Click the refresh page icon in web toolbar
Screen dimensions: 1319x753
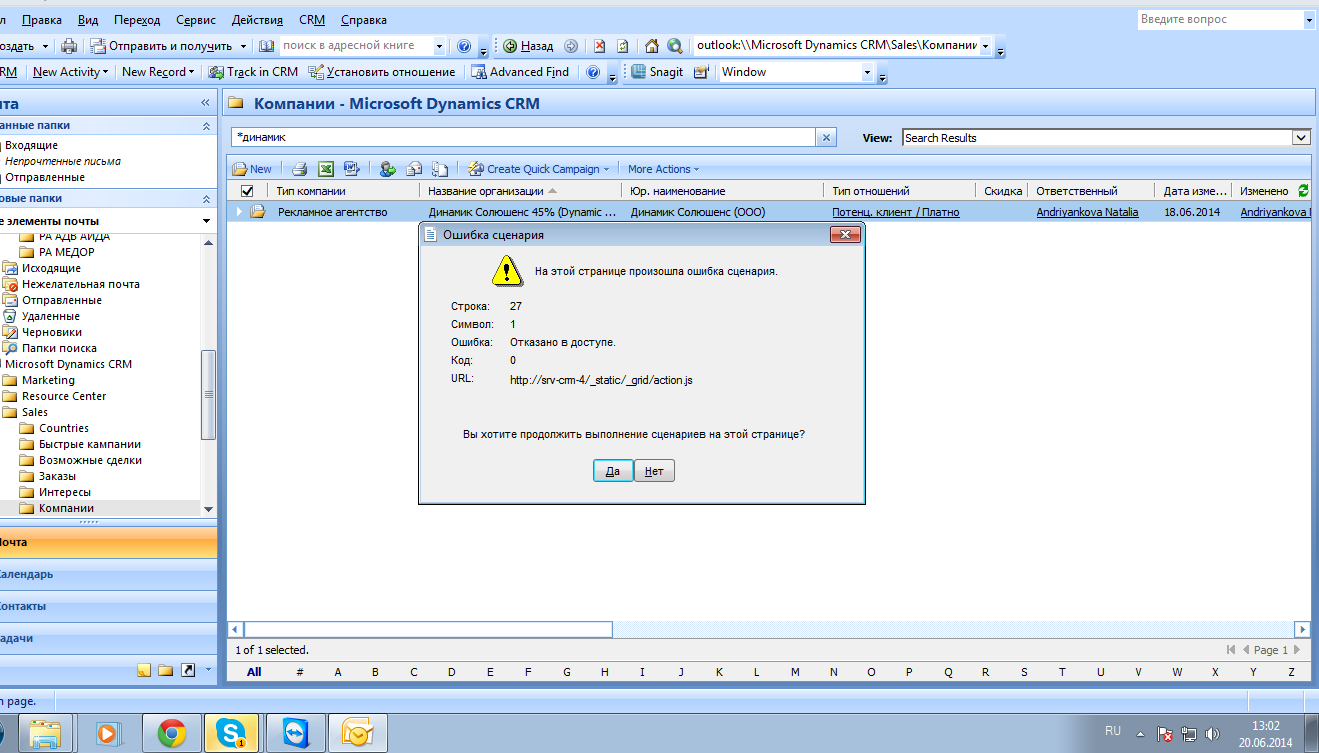[x=622, y=46]
